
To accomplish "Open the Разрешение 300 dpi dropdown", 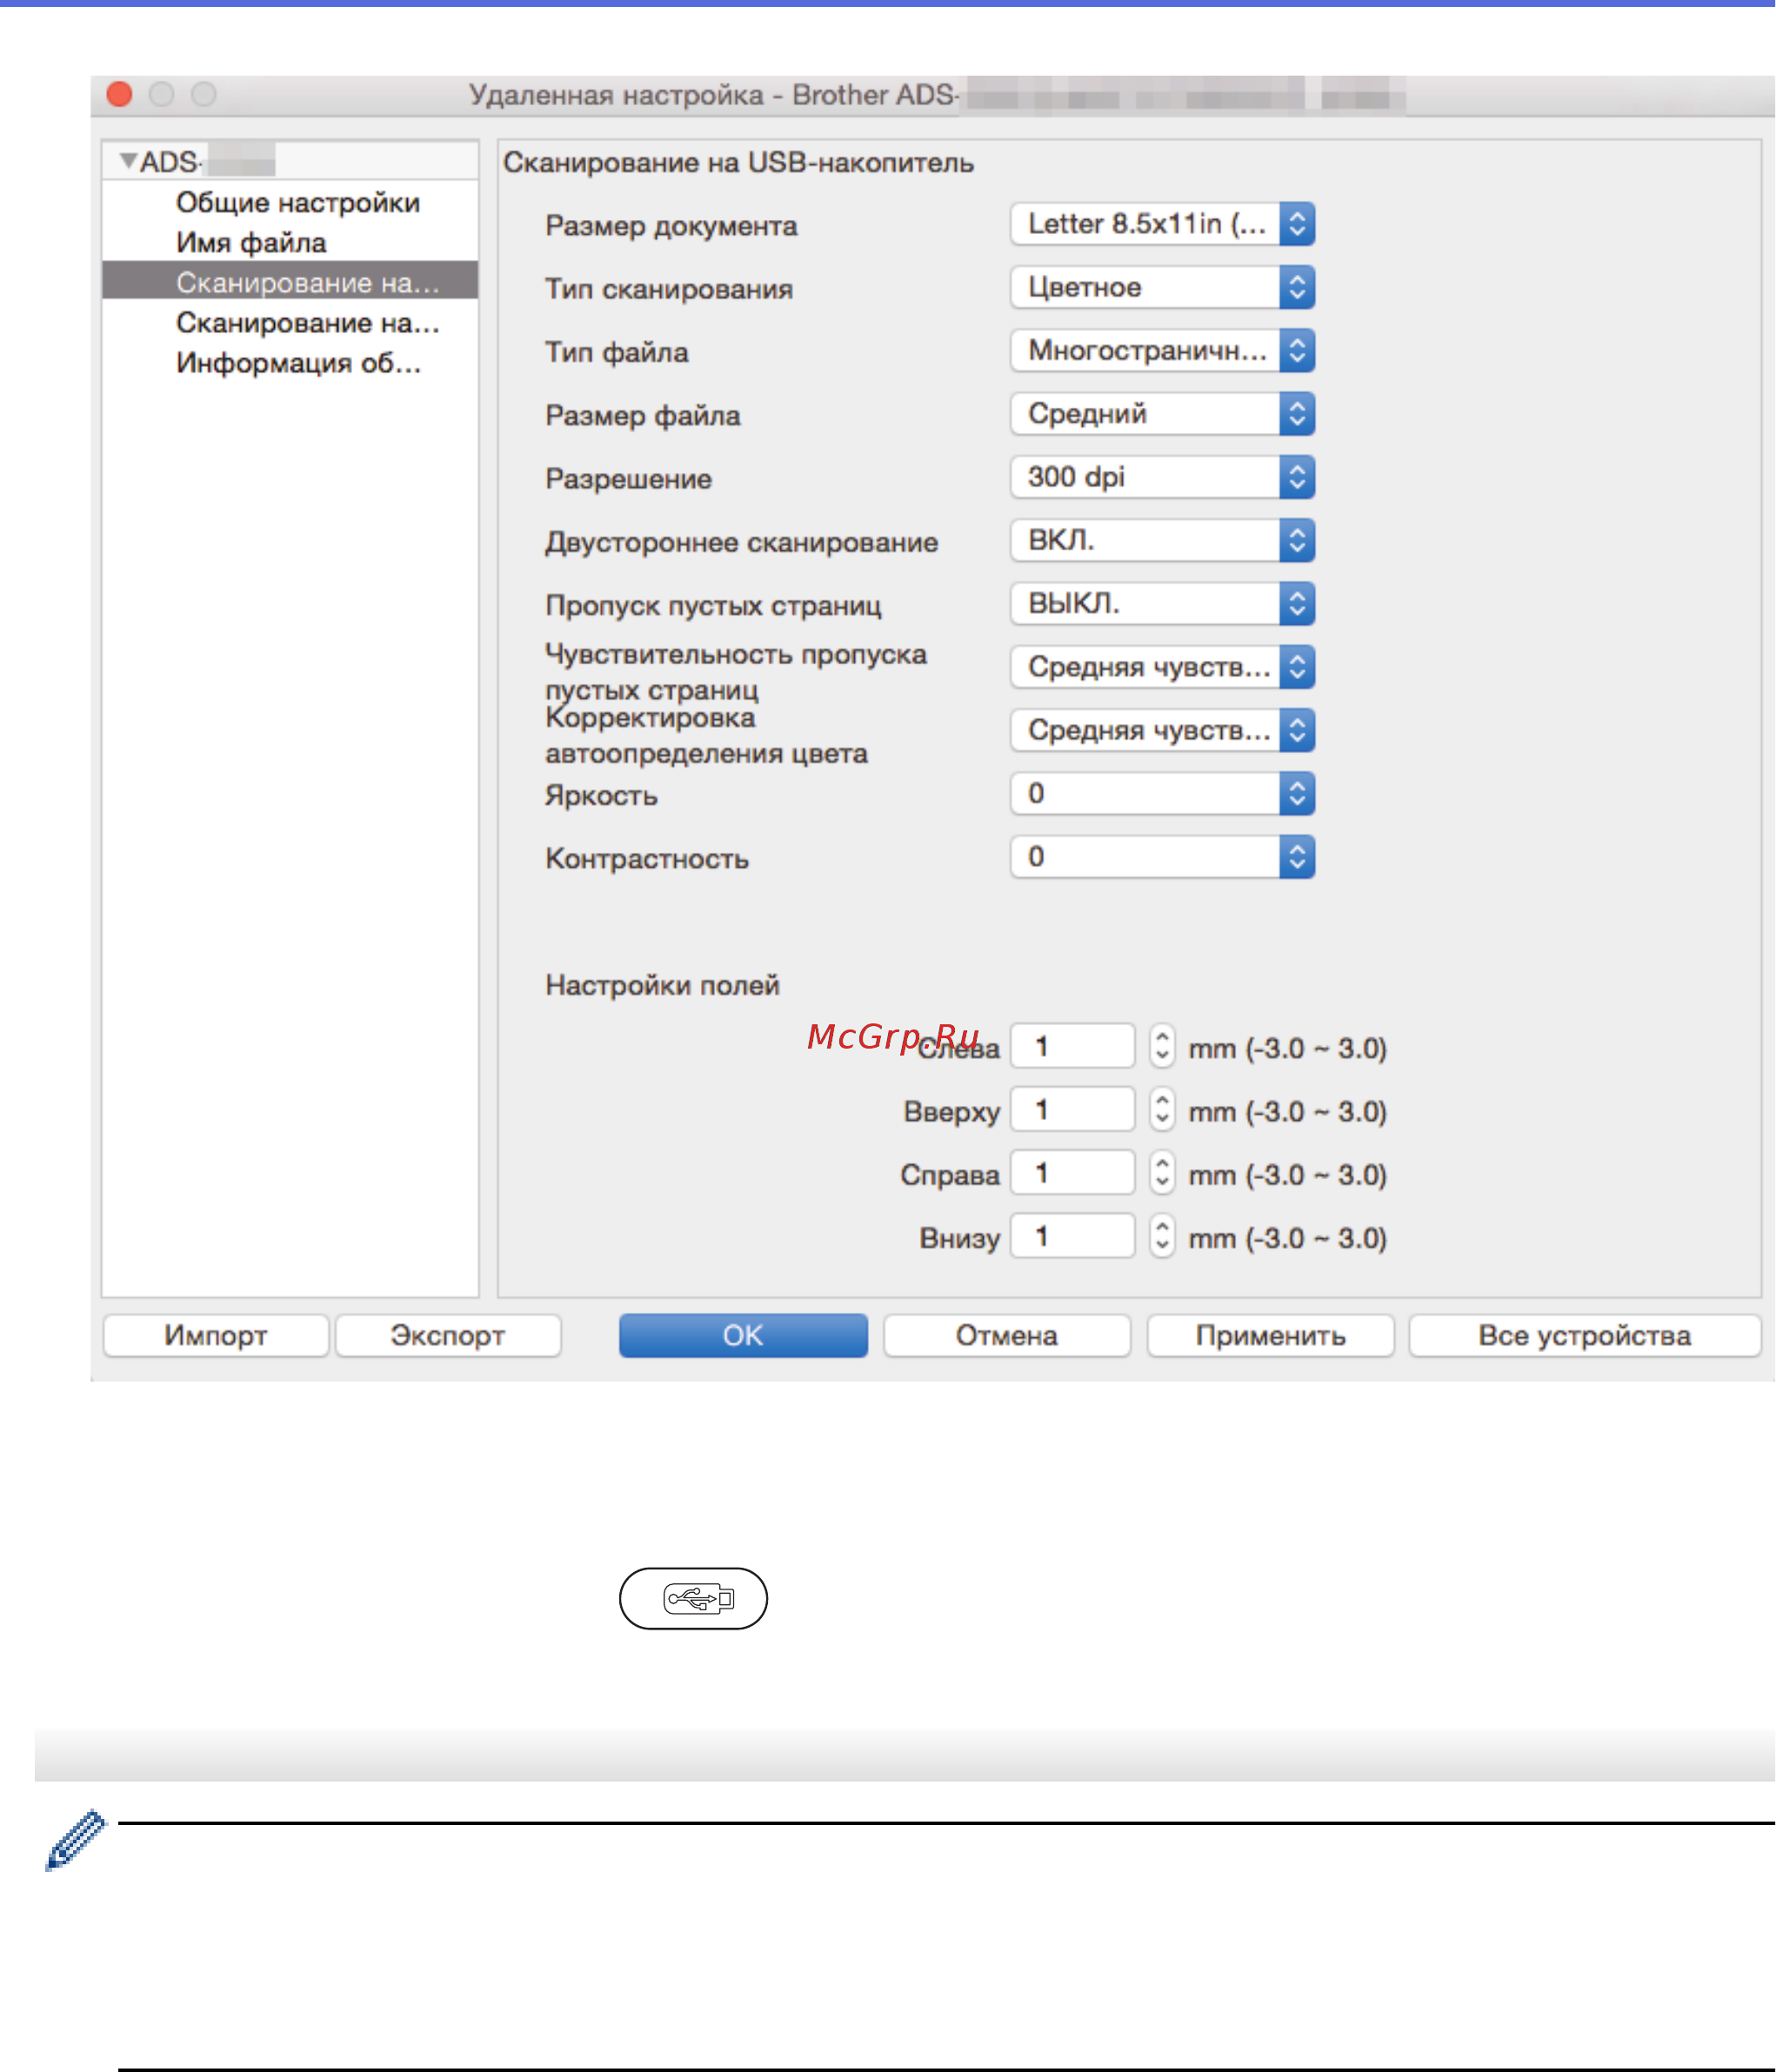I will coord(1161,477).
